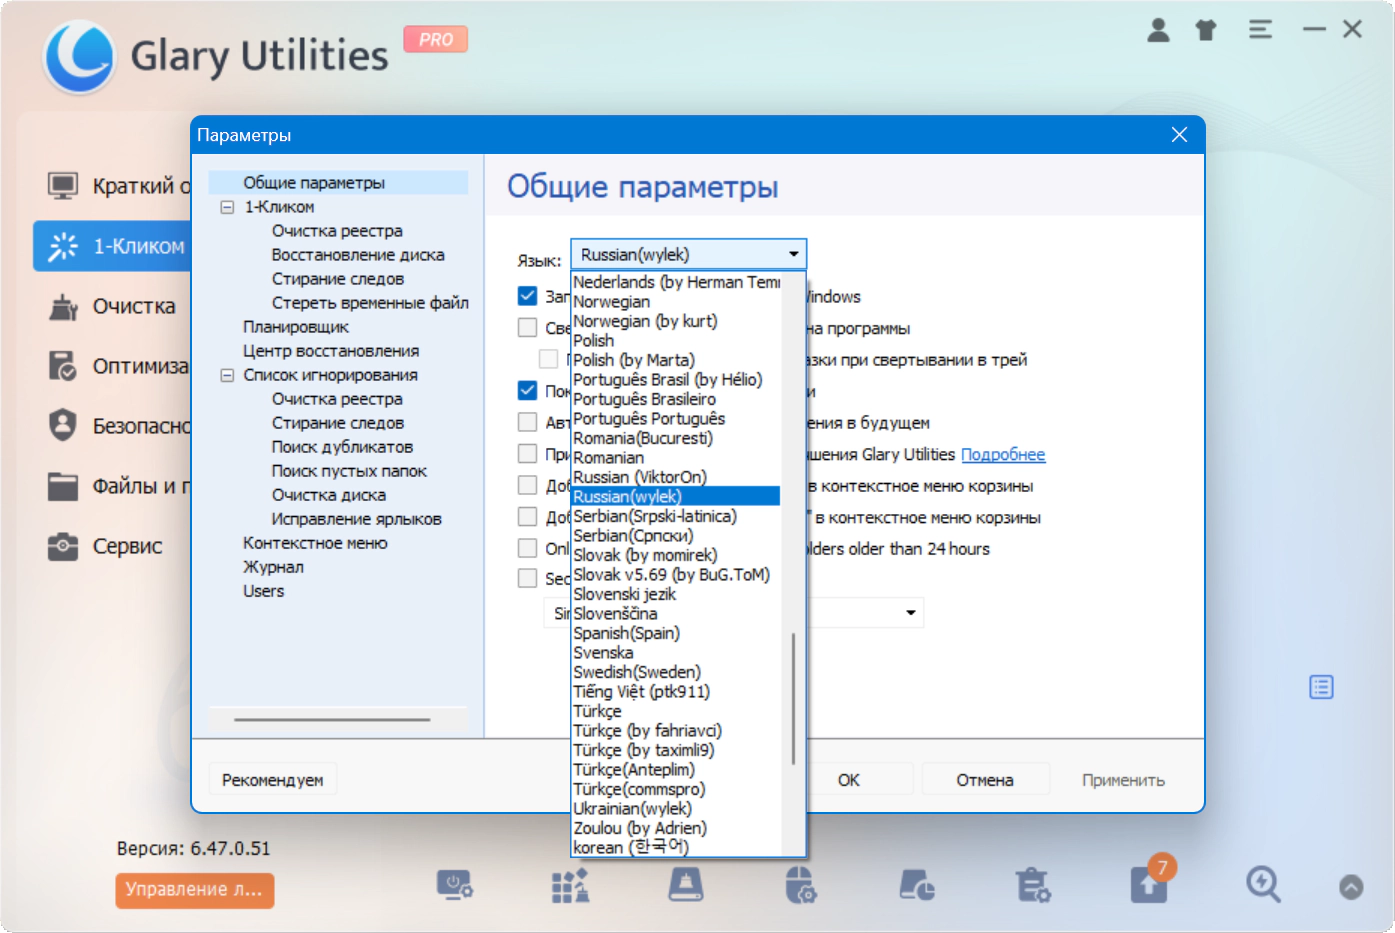Open the main menu hamburger icon
Image resolution: width=1395 pixels, height=933 pixels.
(1260, 30)
